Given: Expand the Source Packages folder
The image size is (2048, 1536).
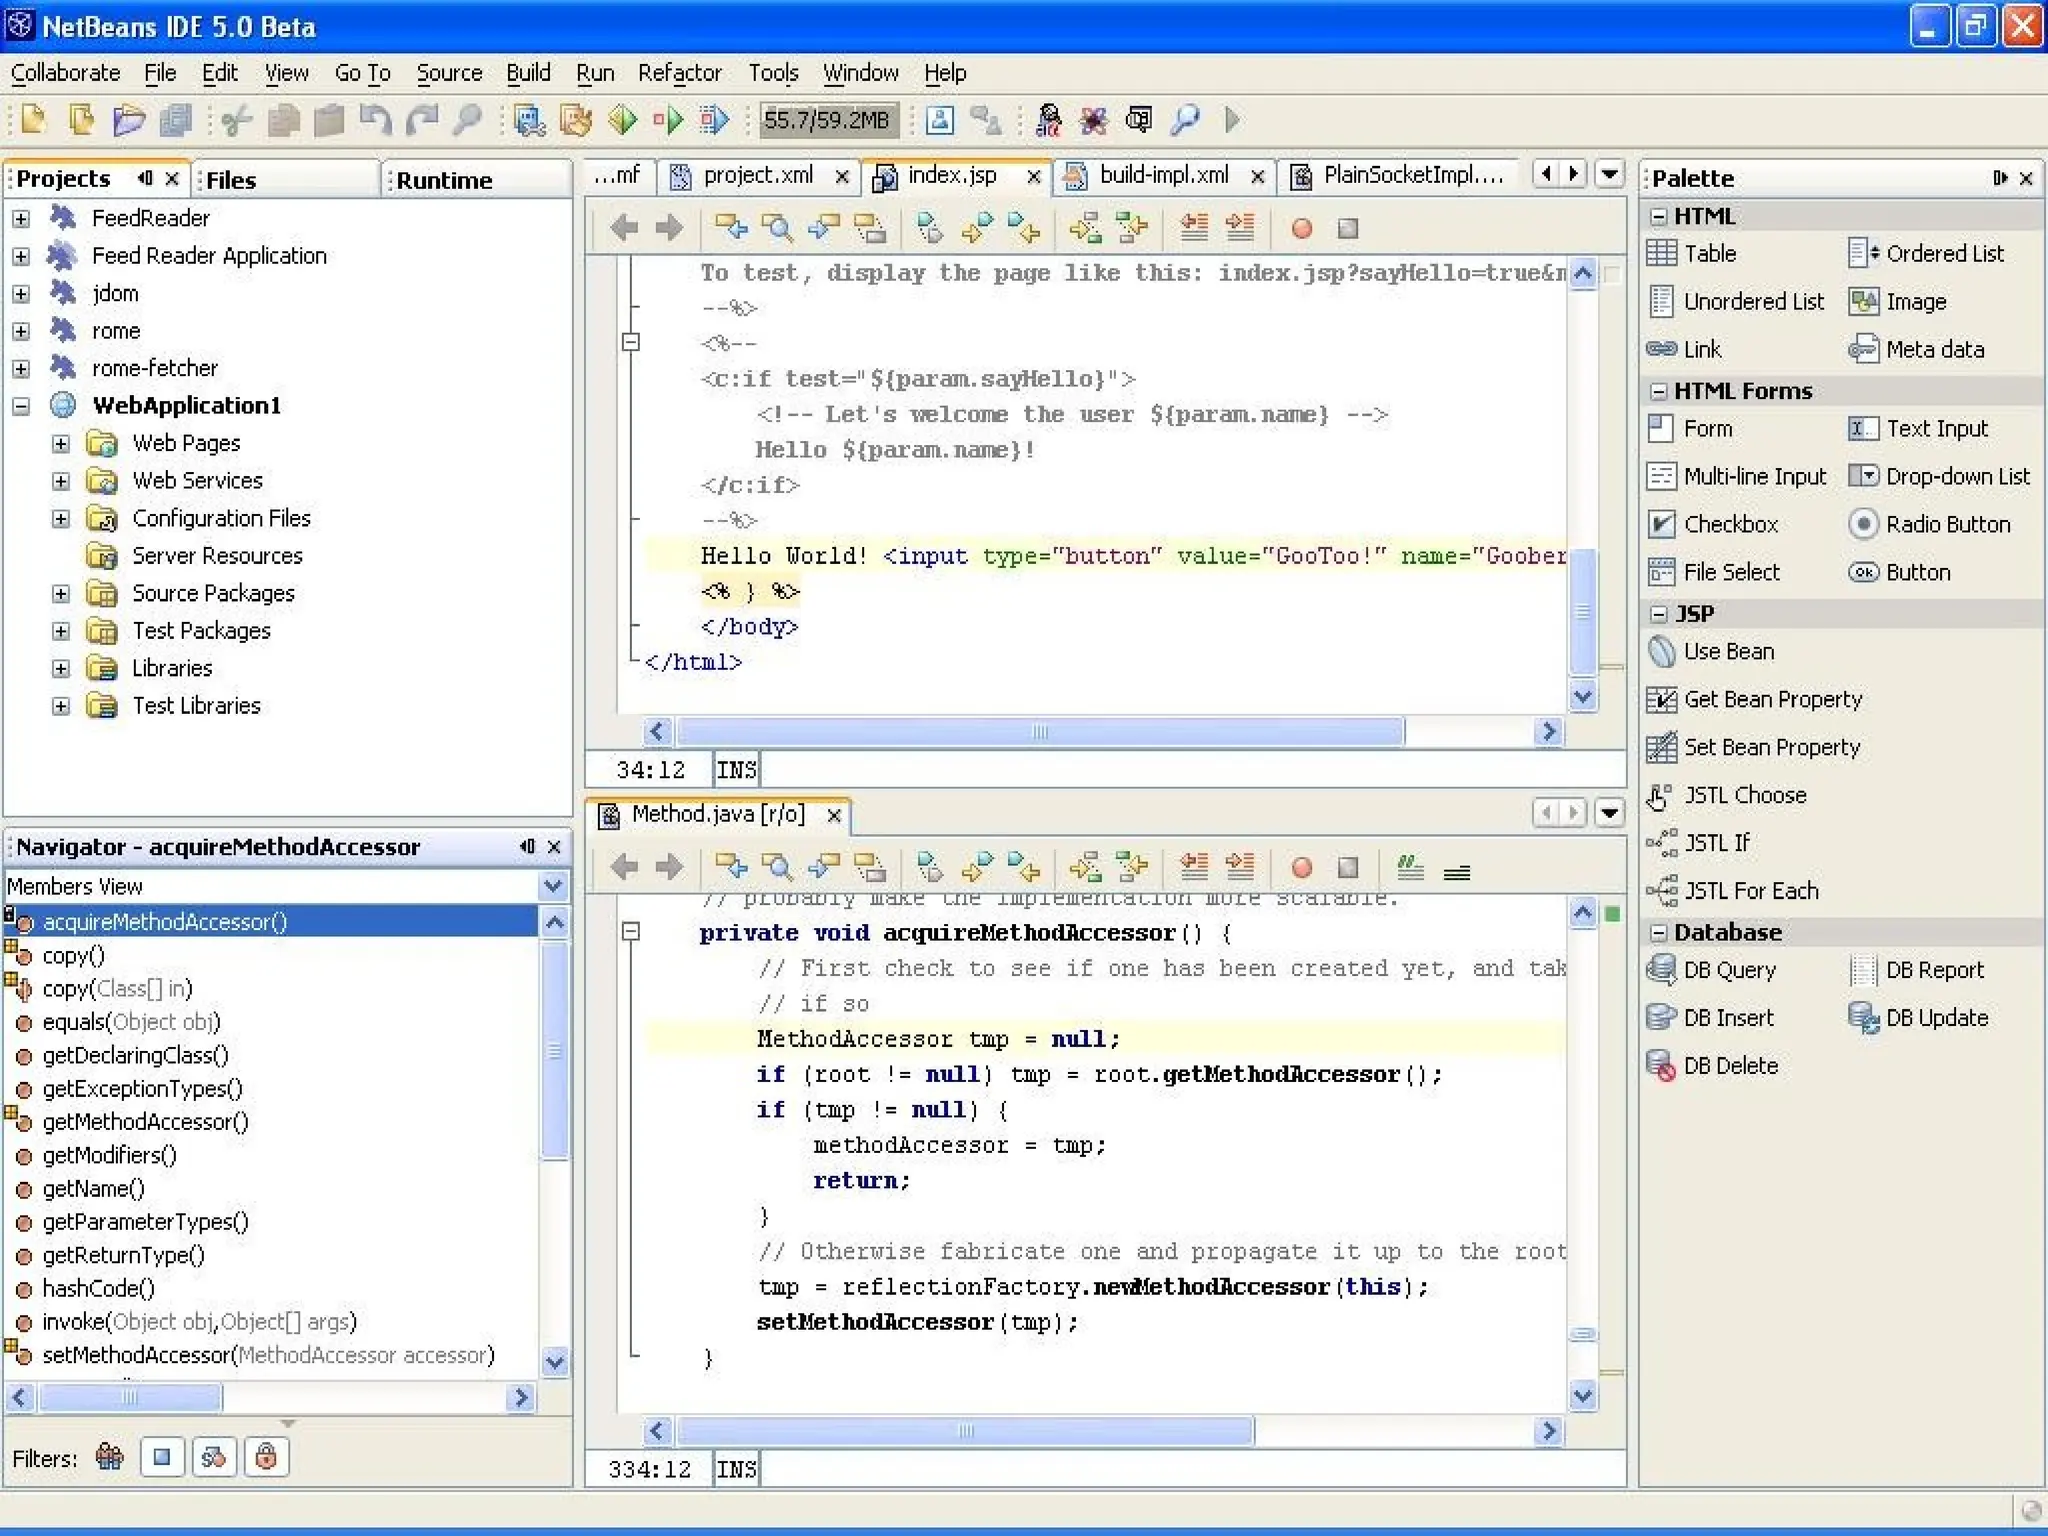Looking at the screenshot, I should tap(61, 594).
